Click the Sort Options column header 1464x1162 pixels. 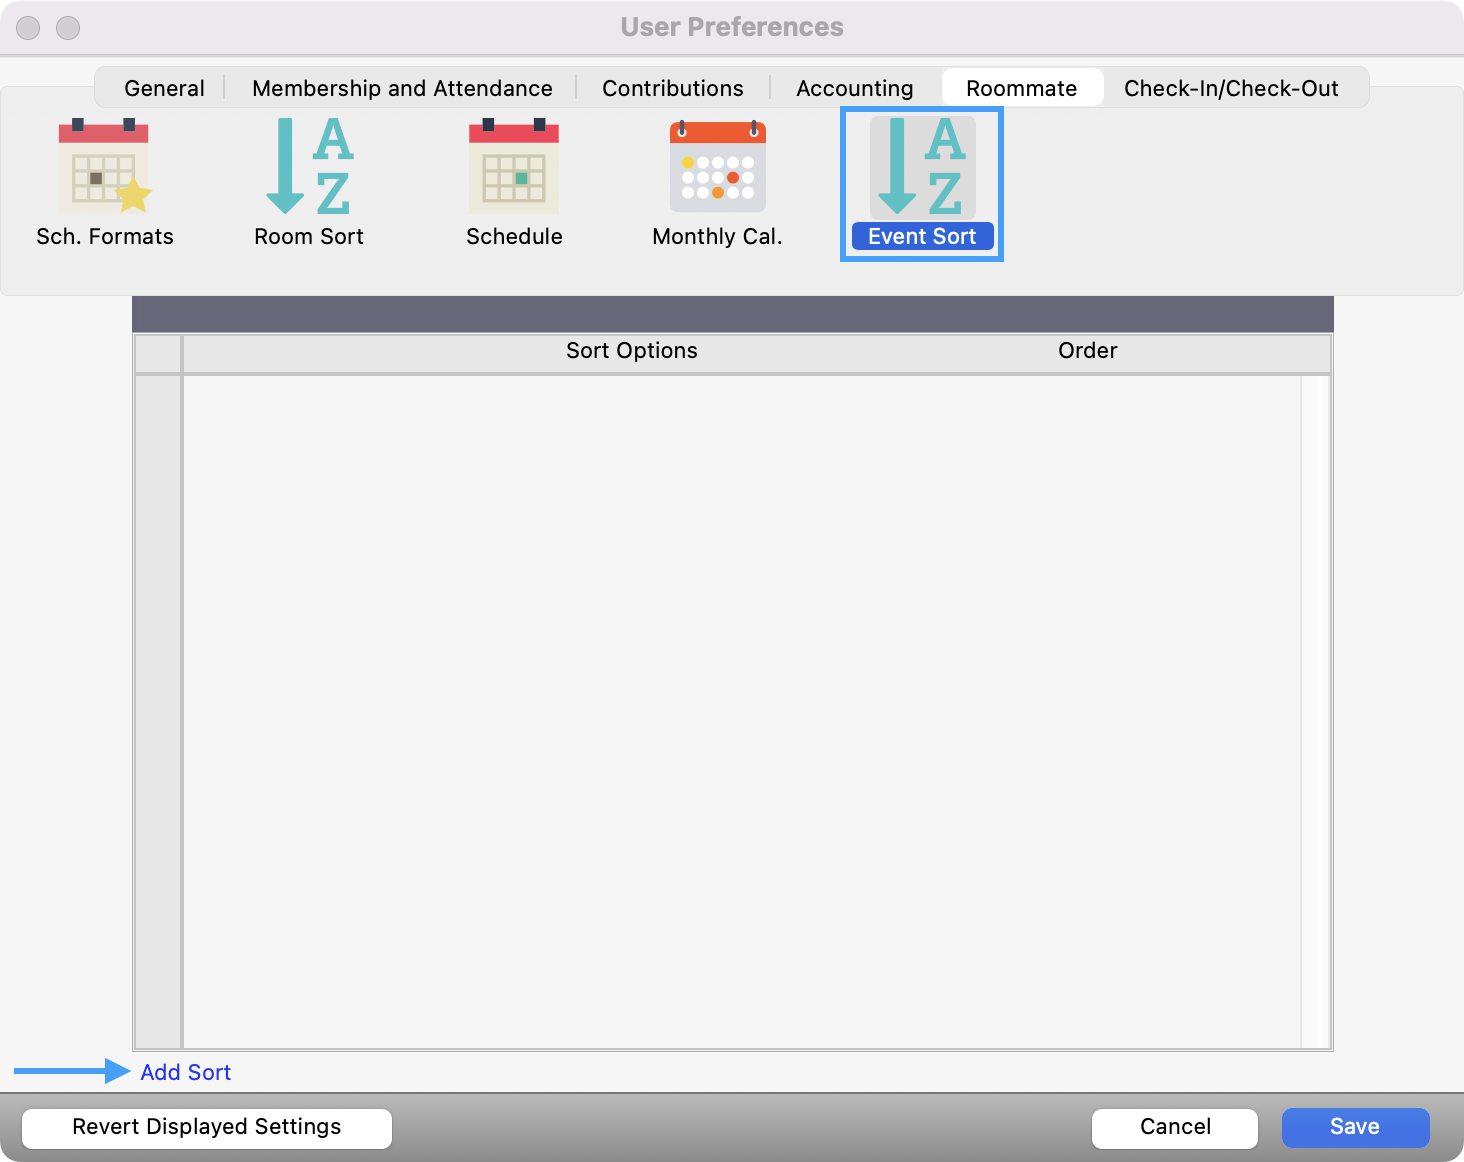point(631,351)
